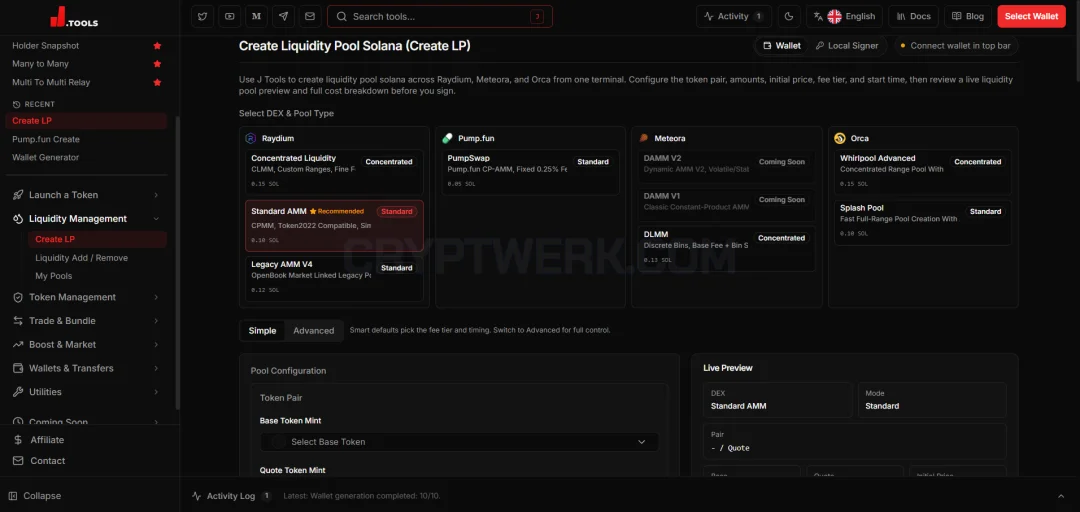Open the Activity panel button
1080x512 pixels.
(734, 17)
